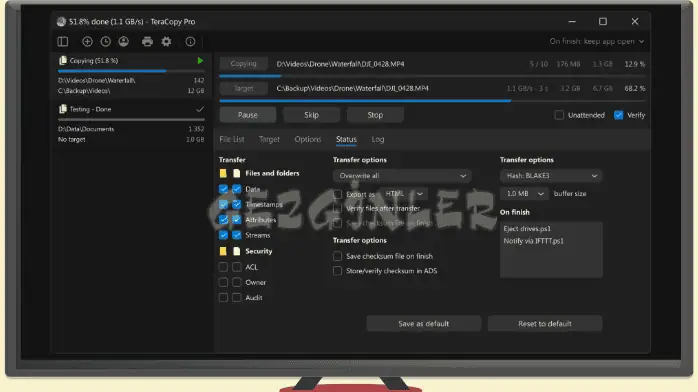The width and height of the screenshot is (698, 392).
Task: Click the copy icon beside Testing - Done
Action: [x=63, y=109]
